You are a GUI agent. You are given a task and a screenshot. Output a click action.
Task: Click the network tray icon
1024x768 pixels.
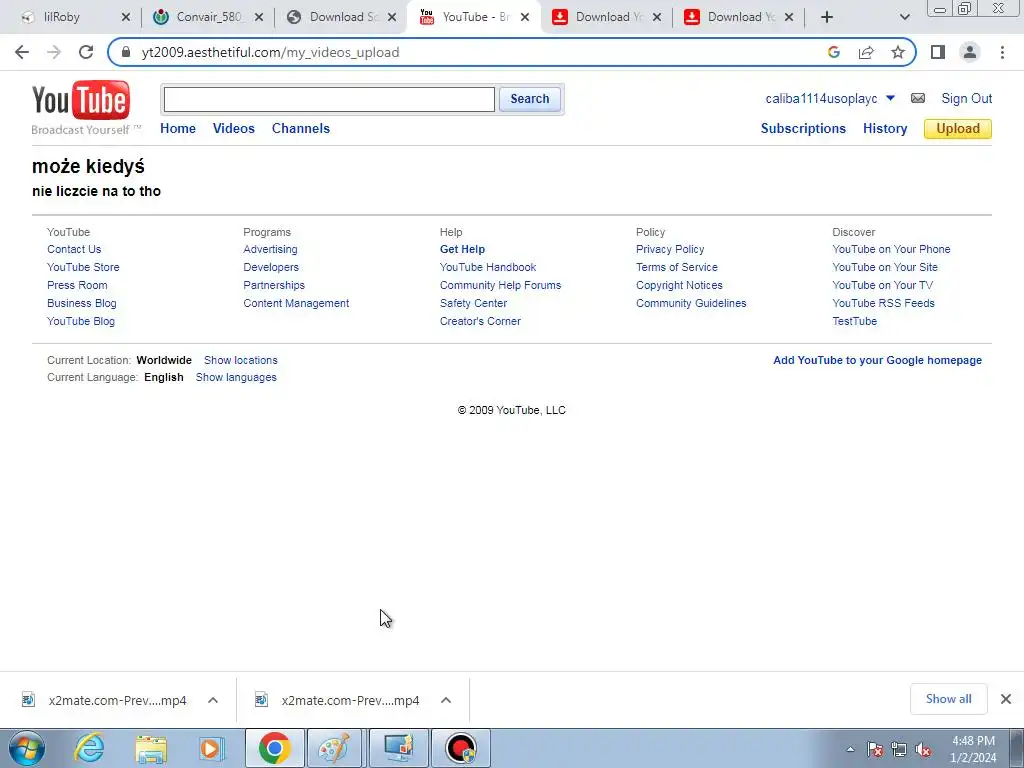pyautogui.click(x=899, y=750)
